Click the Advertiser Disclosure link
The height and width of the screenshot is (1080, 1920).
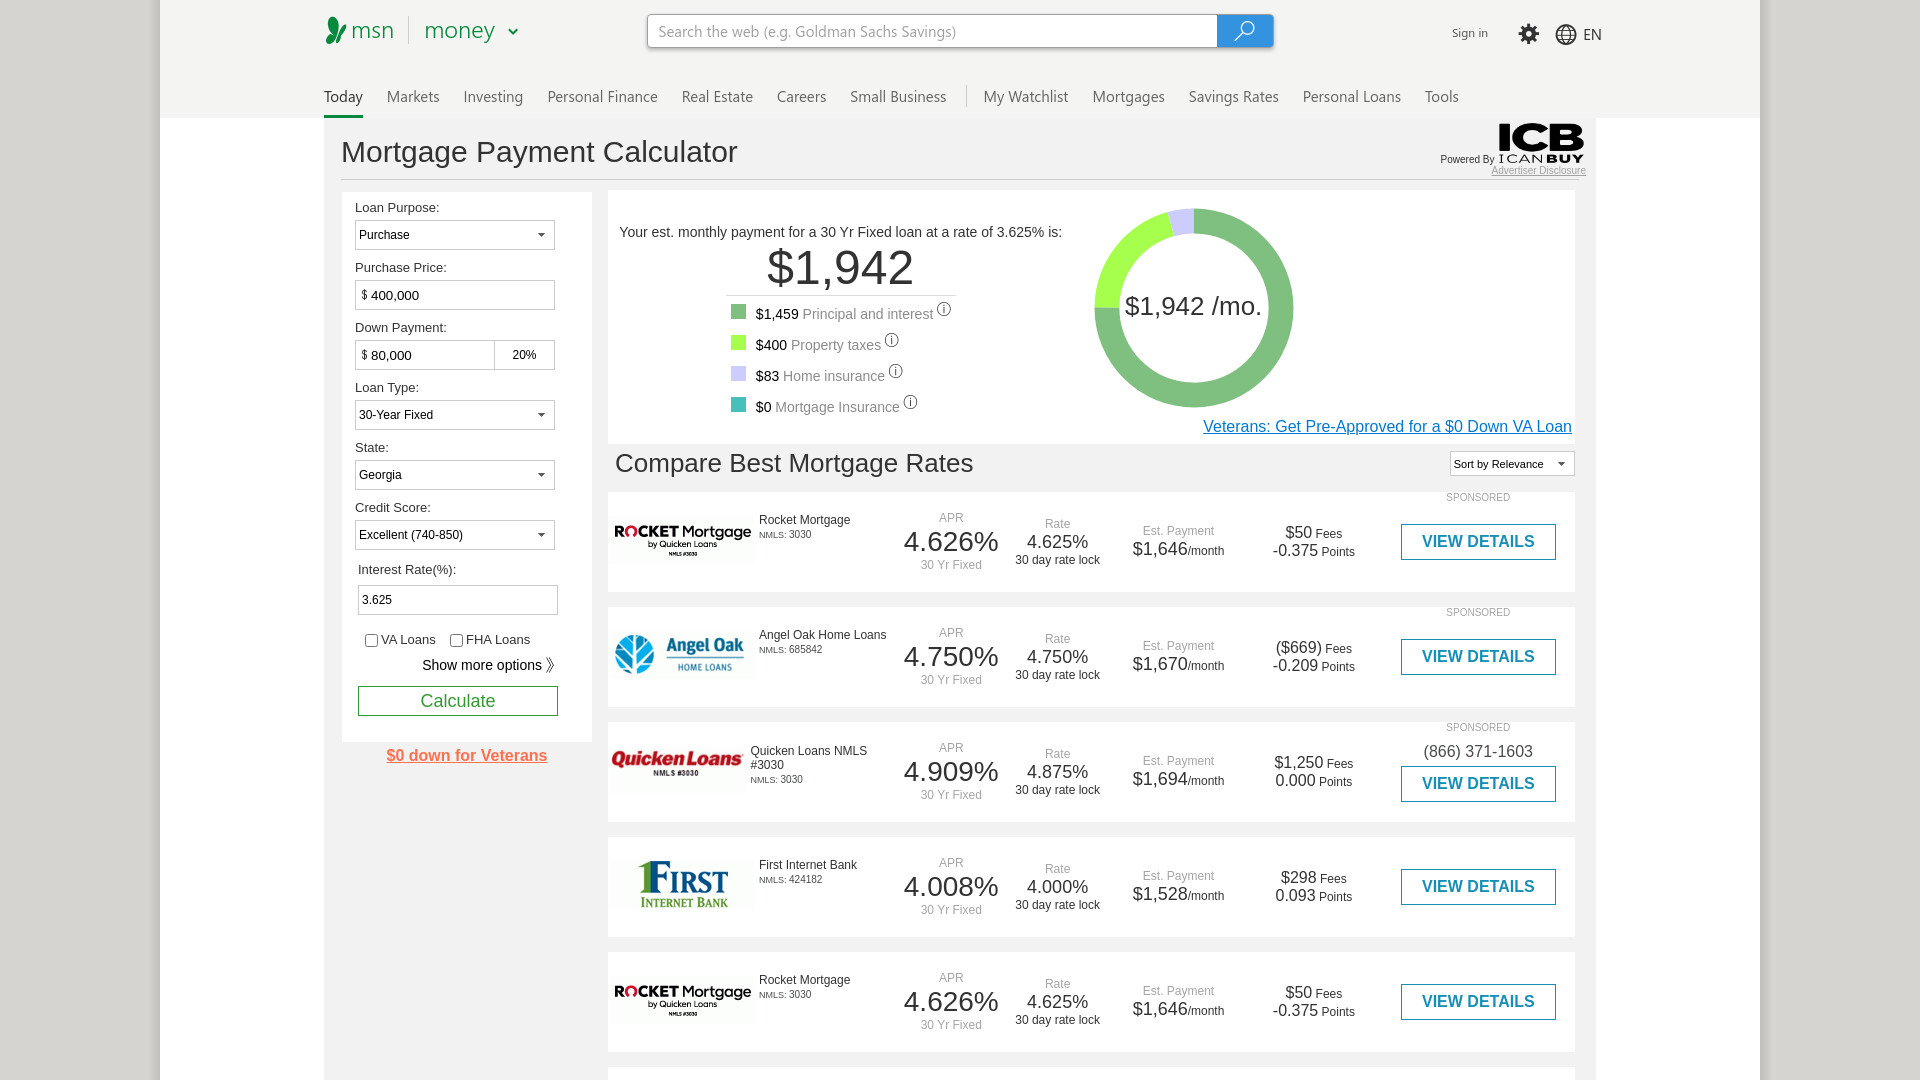1538,171
